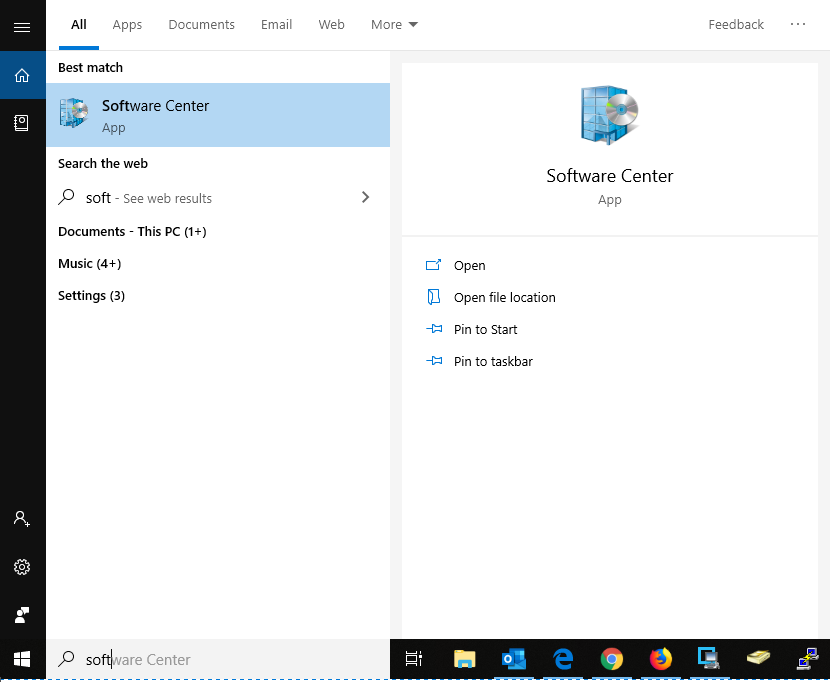Screen dimensions: 830x682
Task: Select the Home icon in the left sidebar
Action: tap(22, 75)
